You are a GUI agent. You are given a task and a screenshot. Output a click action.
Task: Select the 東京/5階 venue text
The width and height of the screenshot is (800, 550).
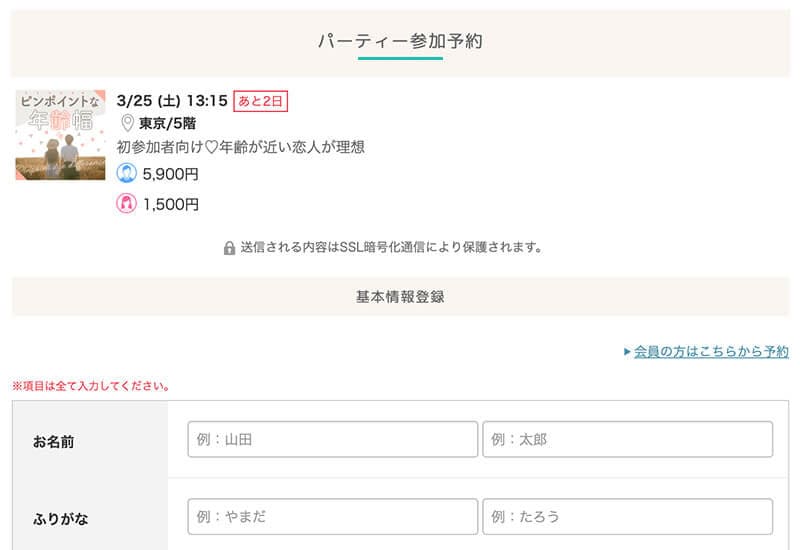pyautogui.click(x=167, y=124)
